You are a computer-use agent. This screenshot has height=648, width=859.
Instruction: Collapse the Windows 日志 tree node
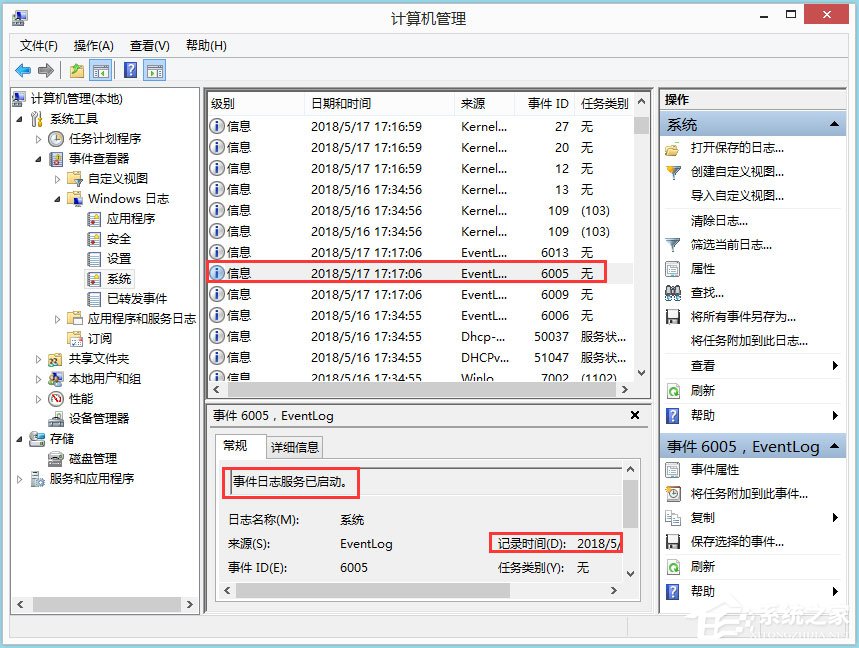[x=58, y=198]
